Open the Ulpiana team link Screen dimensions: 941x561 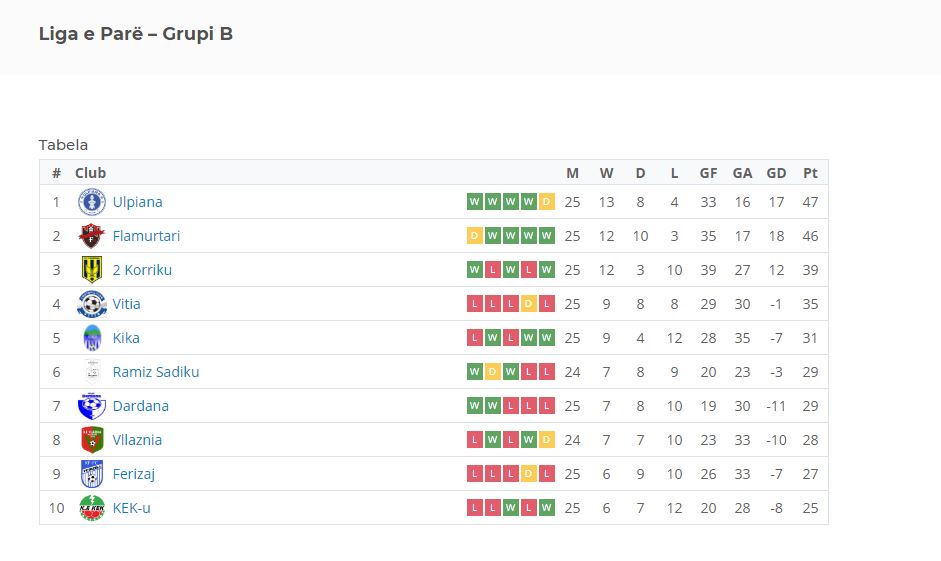[137, 202]
